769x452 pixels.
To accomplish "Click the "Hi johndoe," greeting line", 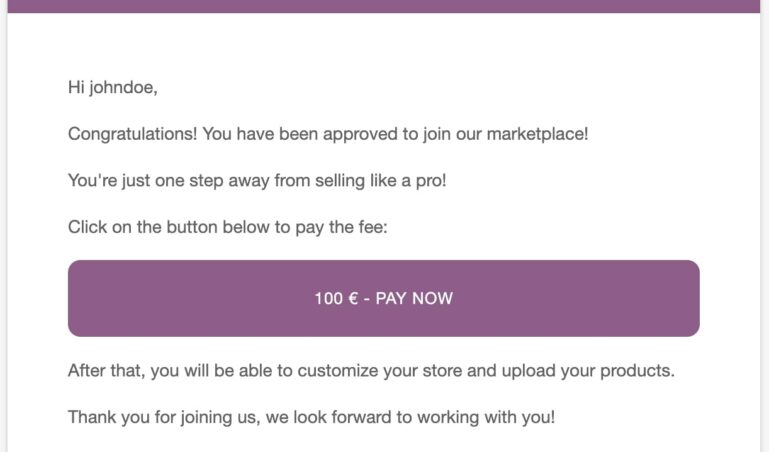I will (113, 87).
